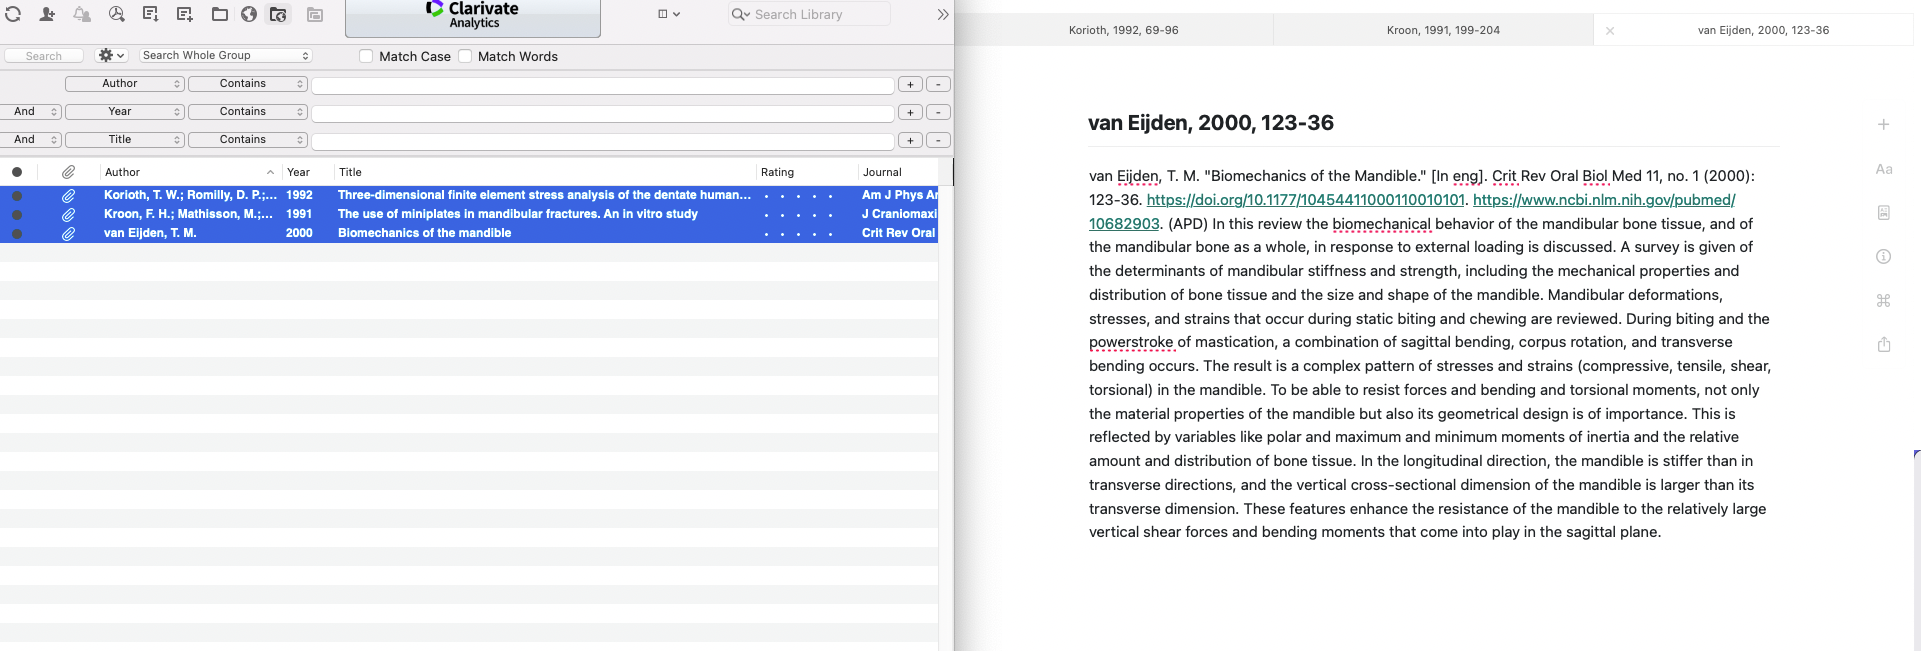1921x651 pixels.
Task: Enable the Match Words checkbox
Action: [x=465, y=56]
